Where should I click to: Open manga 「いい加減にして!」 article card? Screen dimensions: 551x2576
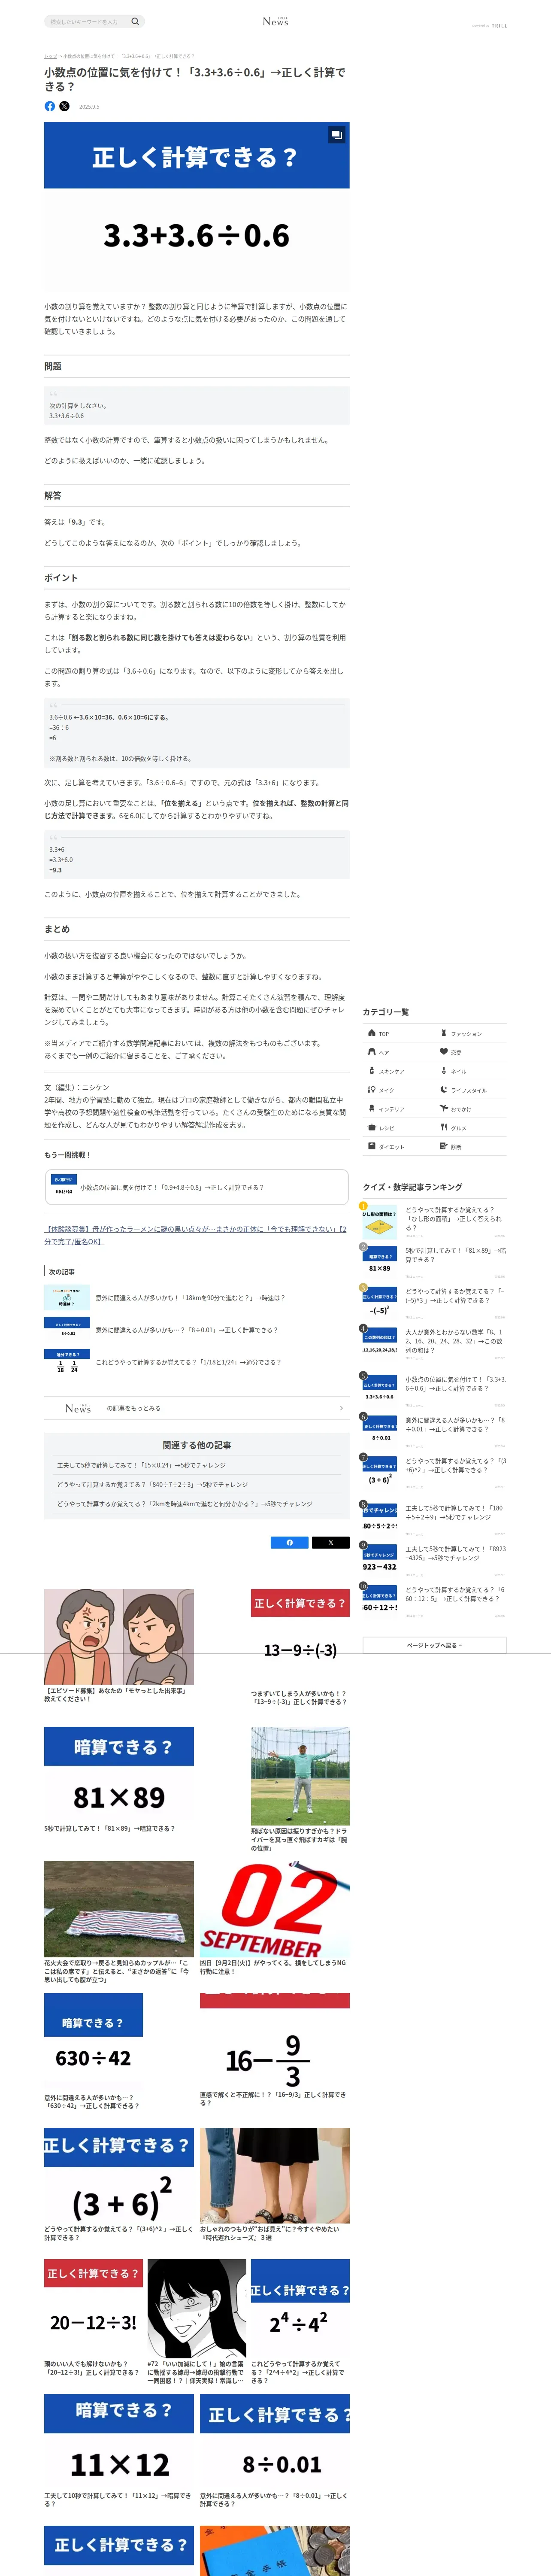[x=197, y=2321]
